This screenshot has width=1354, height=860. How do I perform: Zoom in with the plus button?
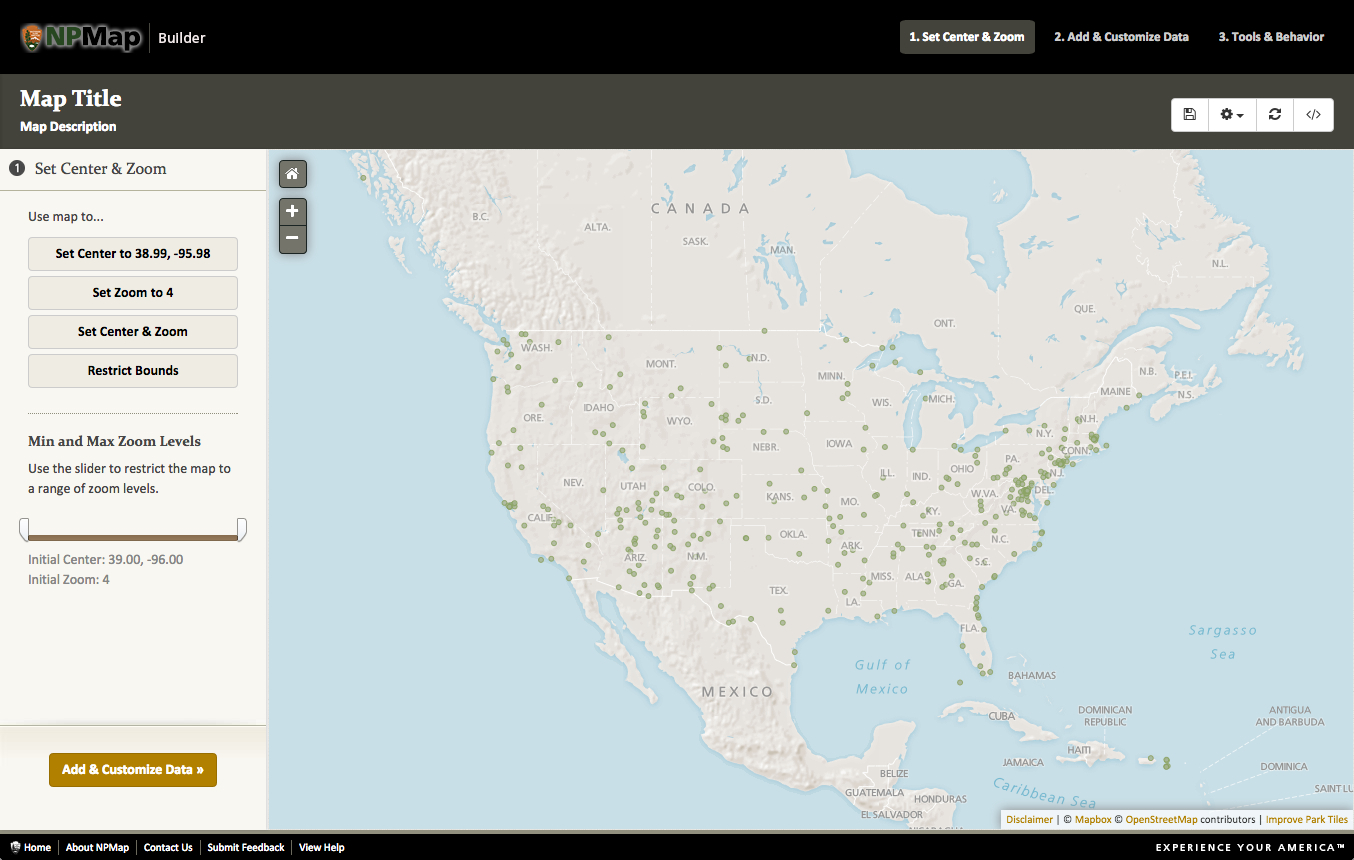292,211
